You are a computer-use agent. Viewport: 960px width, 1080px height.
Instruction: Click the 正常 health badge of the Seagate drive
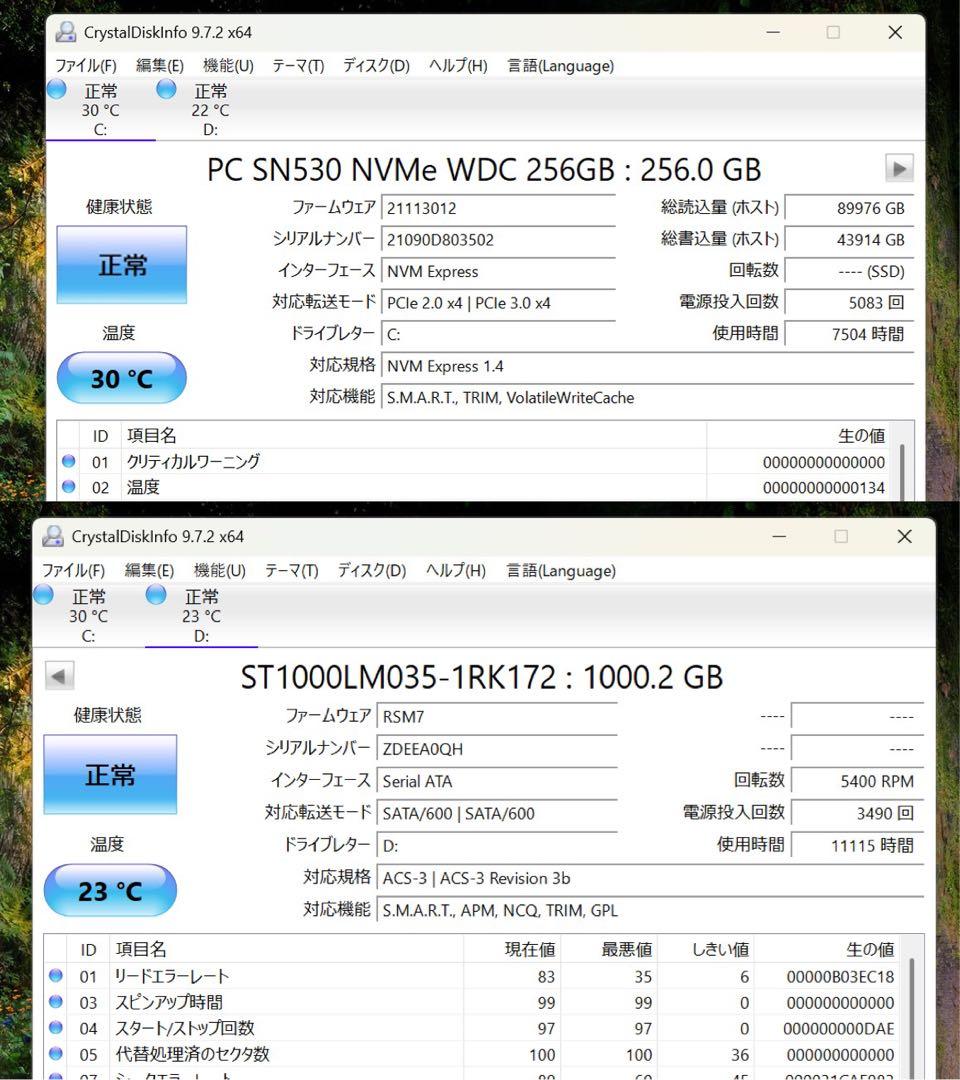pyautogui.click(x=110, y=774)
